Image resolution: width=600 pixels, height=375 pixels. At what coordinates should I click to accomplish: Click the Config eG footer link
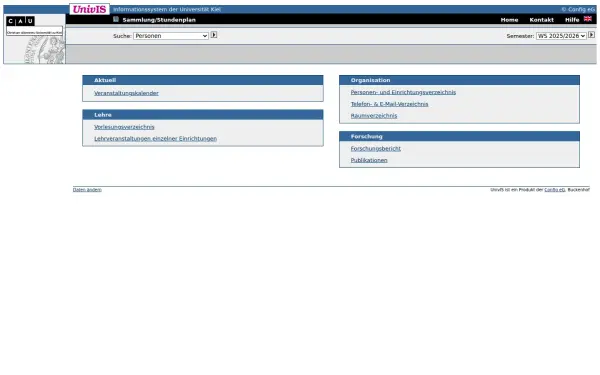(x=554, y=190)
